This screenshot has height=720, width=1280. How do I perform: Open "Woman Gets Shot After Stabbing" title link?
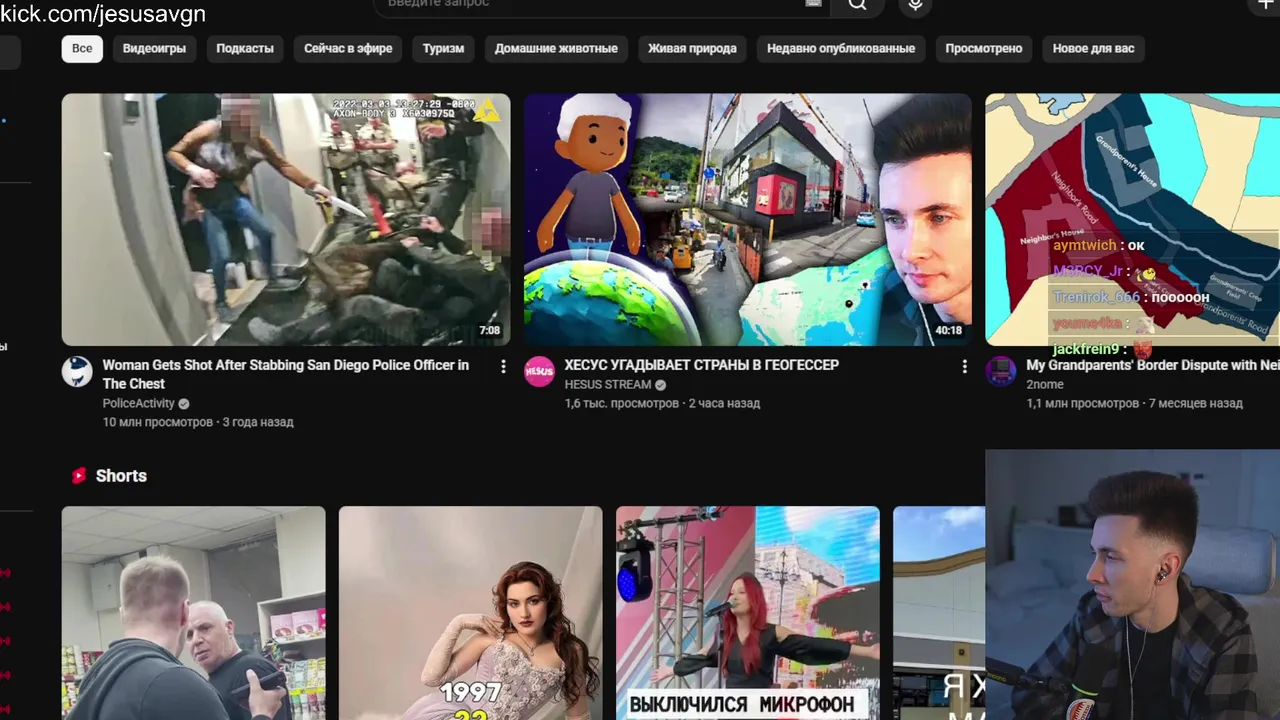tap(286, 374)
